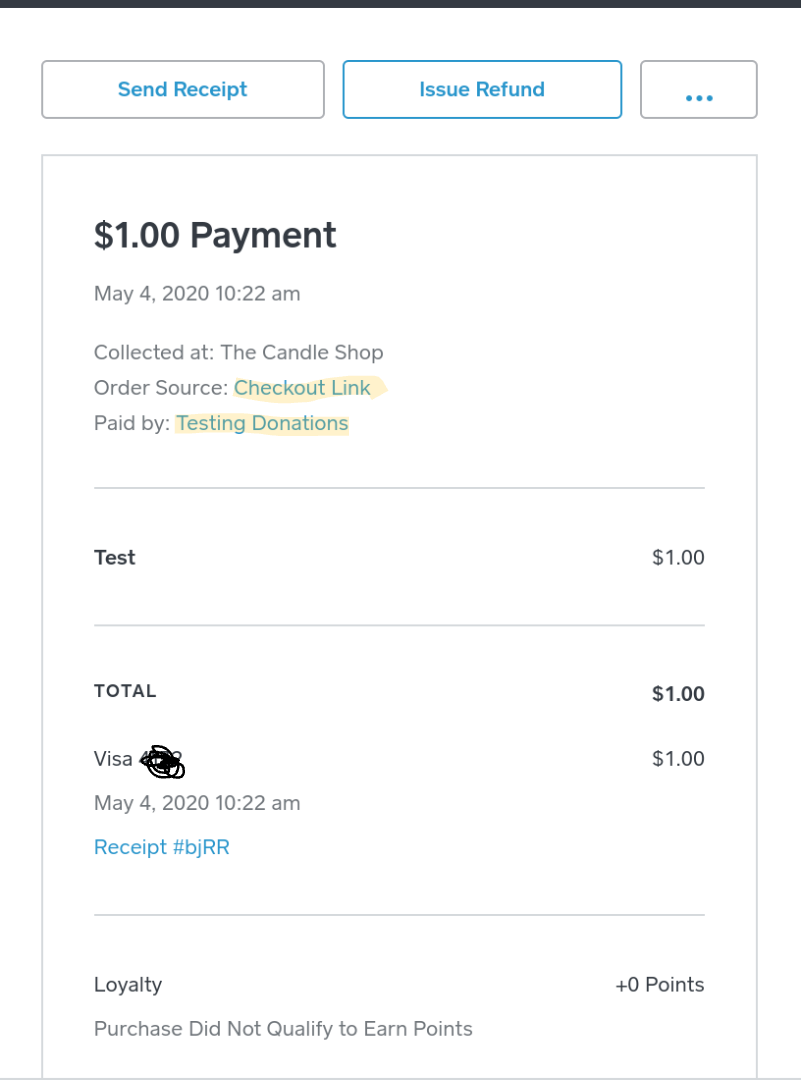The width and height of the screenshot is (801, 1080).
Task: Click the Visa payment method label
Action: (x=113, y=759)
